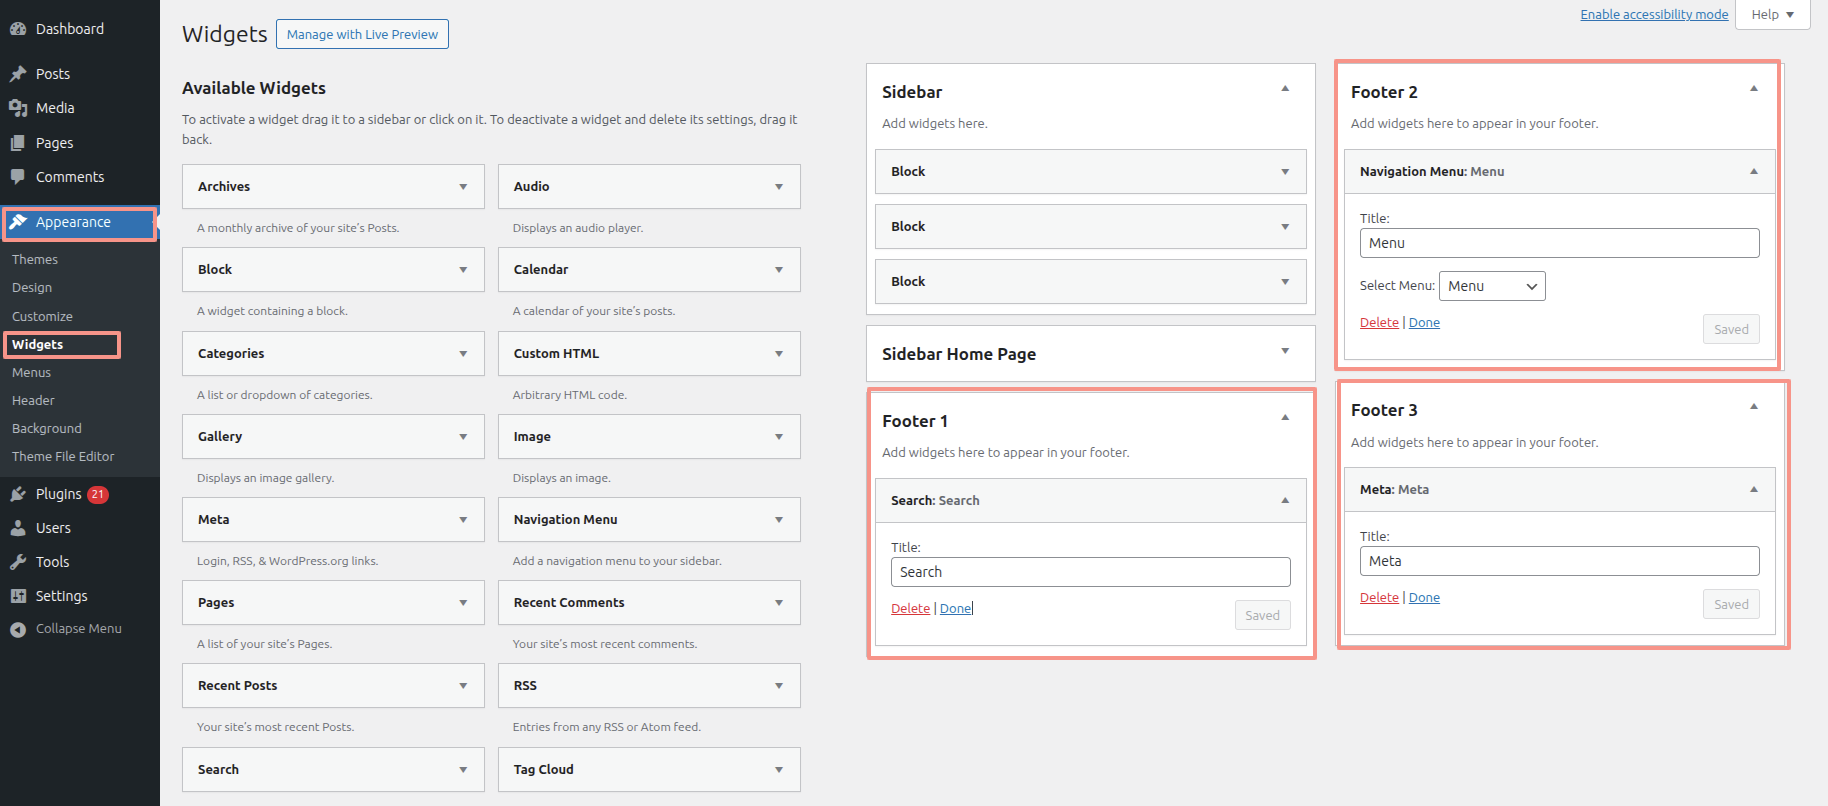Click the Plugins update count badge
The image size is (1828, 806).
click(x=97, y=494)
